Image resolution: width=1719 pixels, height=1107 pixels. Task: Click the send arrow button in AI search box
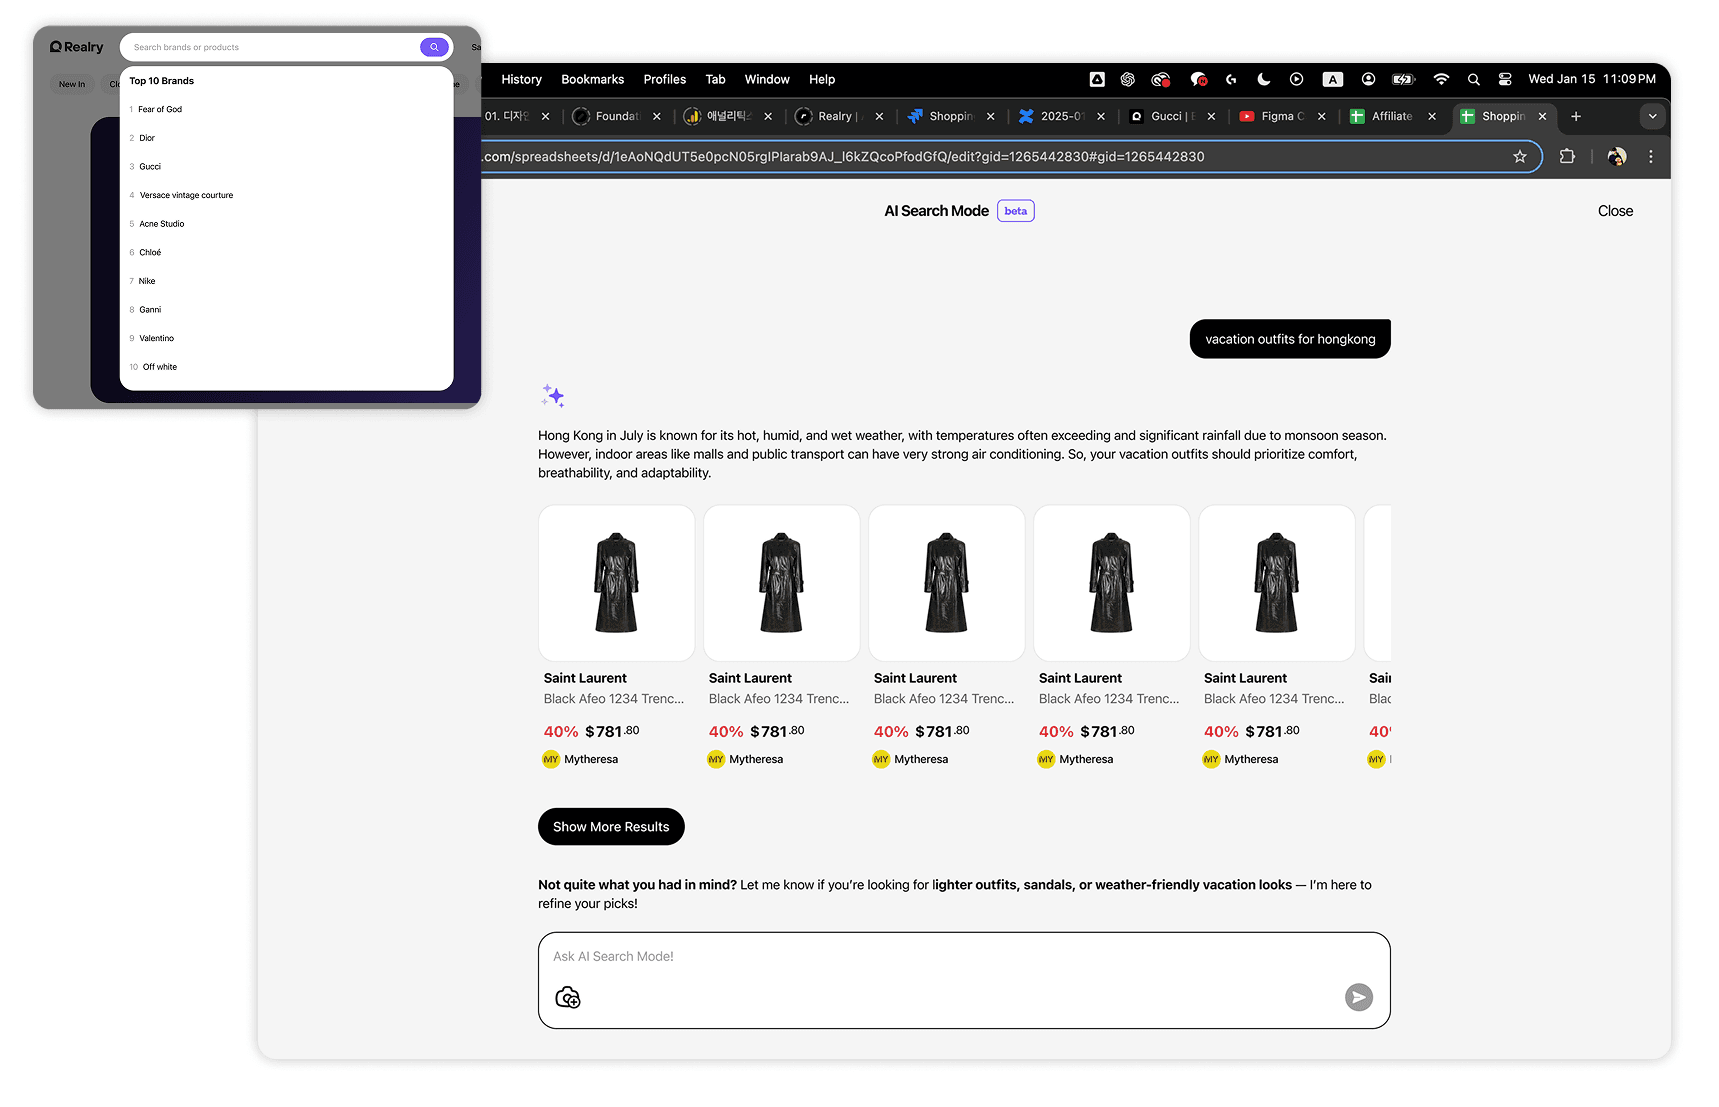[x=1358, y=997]
